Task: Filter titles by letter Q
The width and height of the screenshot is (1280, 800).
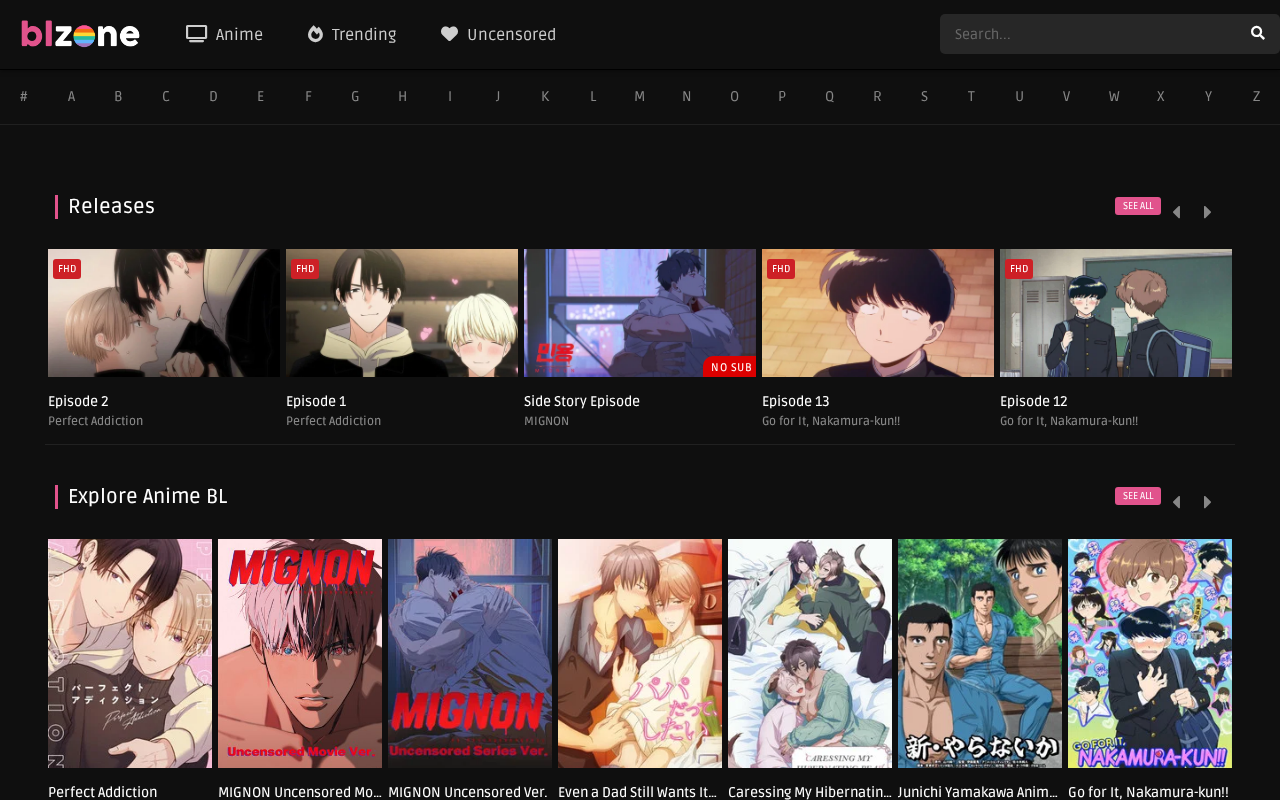Action: click(x=829, y=97)
